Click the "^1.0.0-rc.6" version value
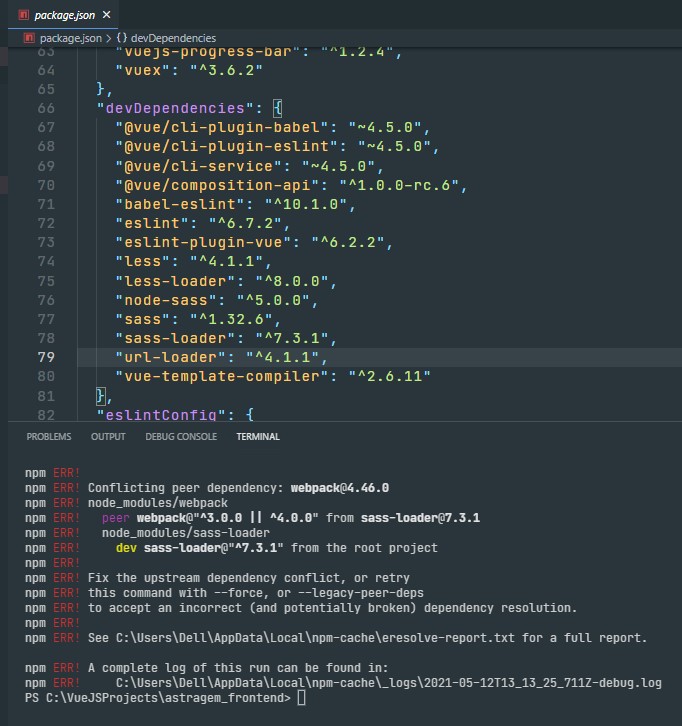 pyautogui.click(x=399, y=185)
